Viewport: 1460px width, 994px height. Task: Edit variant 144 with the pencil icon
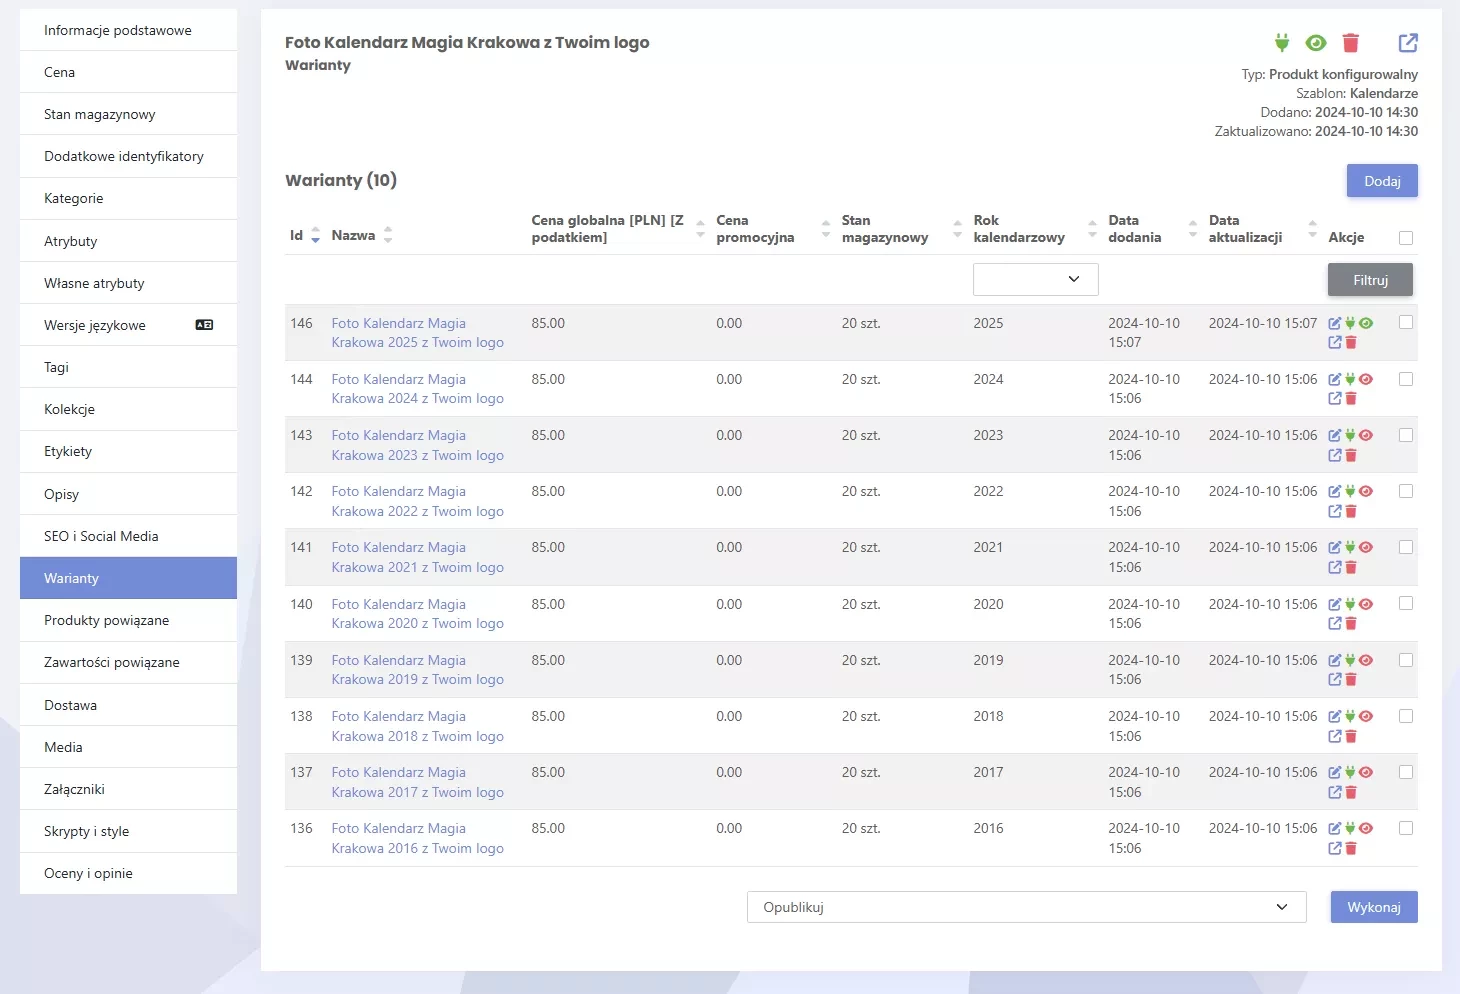click(x=1334, y=380)
